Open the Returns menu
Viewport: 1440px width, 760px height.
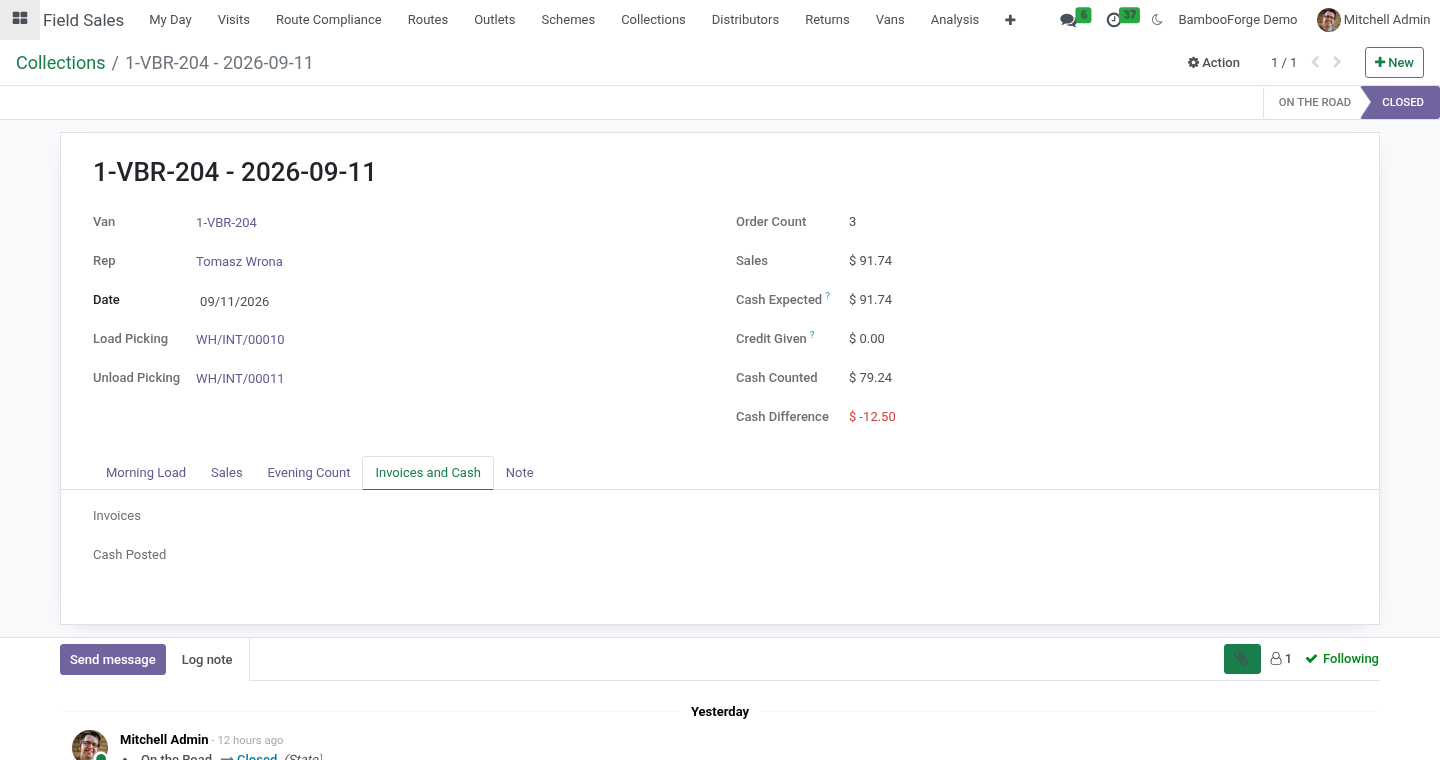827,20
